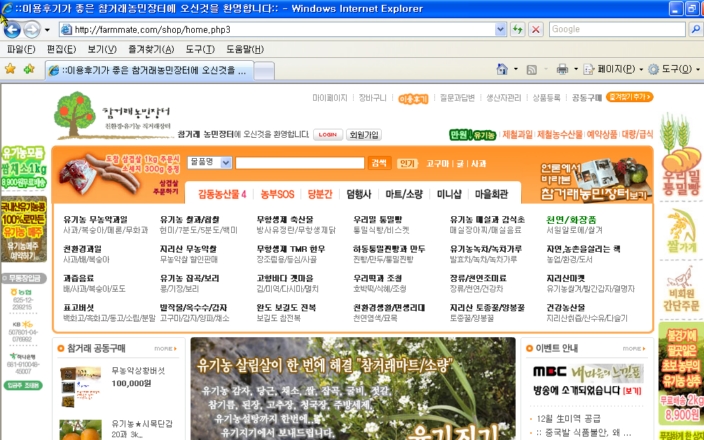Open the 도구(O) tools gear menu

click(674, 69)
